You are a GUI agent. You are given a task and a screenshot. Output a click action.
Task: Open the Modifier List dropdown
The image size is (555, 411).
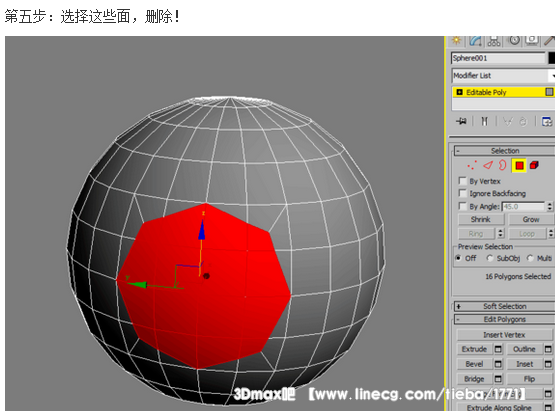(503, 75)
